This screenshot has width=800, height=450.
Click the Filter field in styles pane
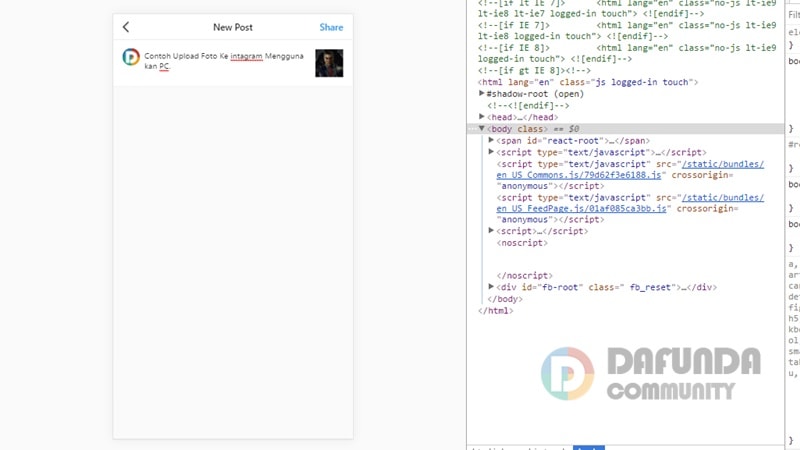794,15
